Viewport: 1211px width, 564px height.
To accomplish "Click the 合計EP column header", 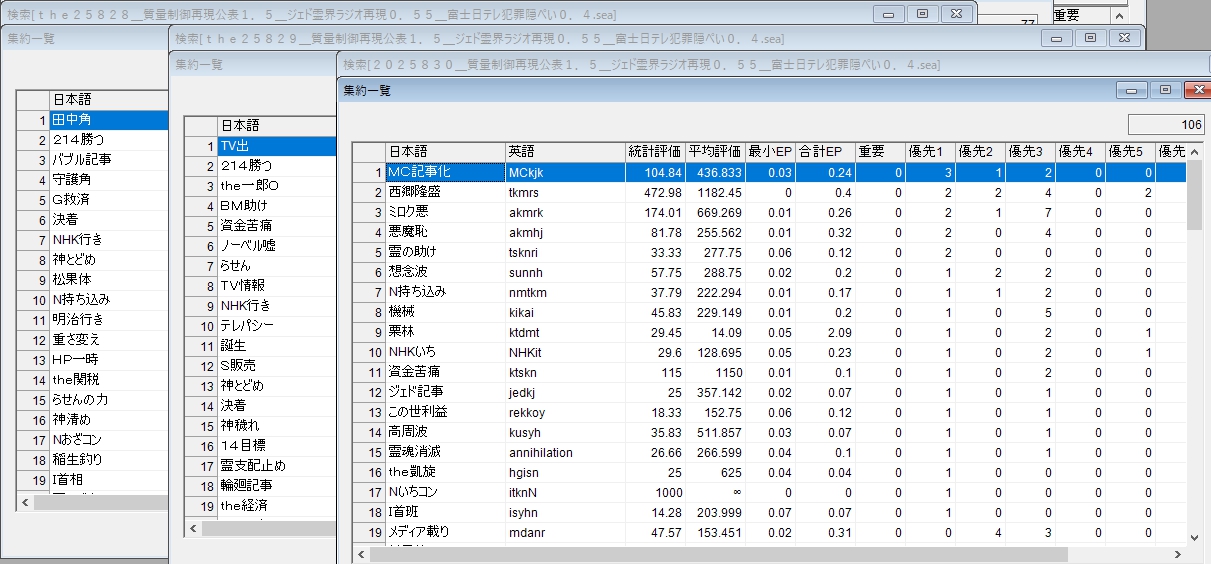I will point(824,152).
